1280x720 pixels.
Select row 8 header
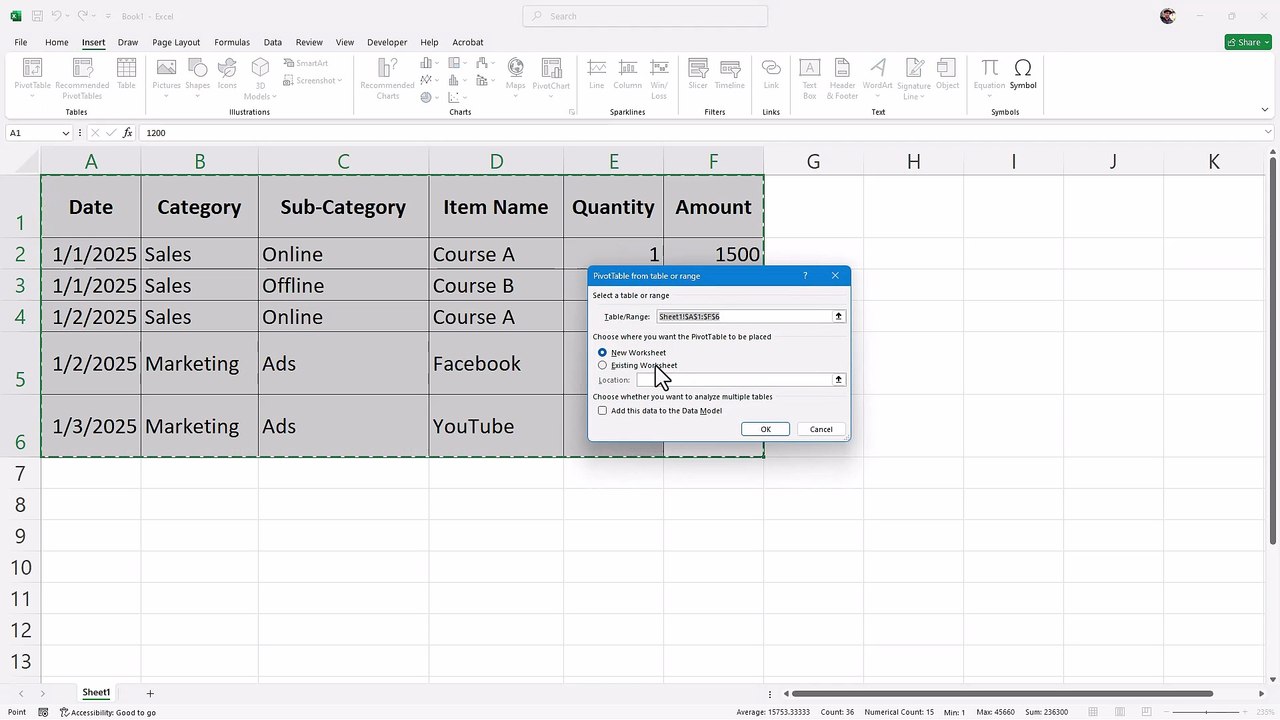[20, 504]
